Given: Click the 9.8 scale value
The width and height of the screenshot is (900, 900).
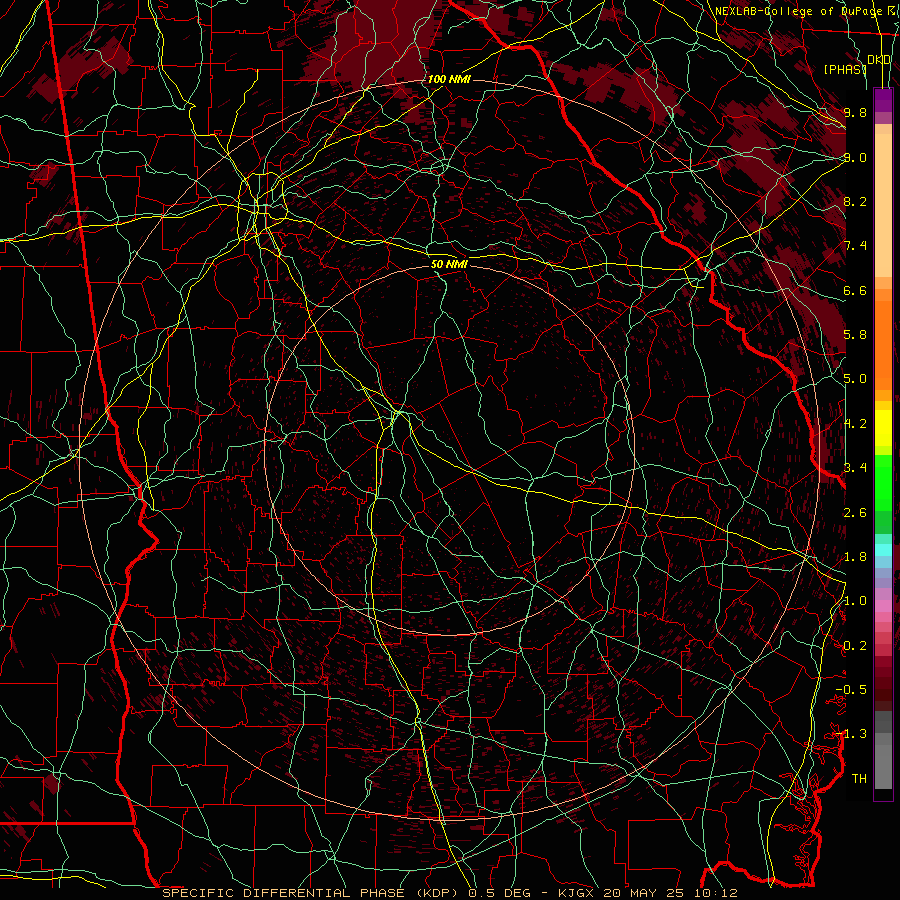Looking at the screenshot, I should coord(855,112).
